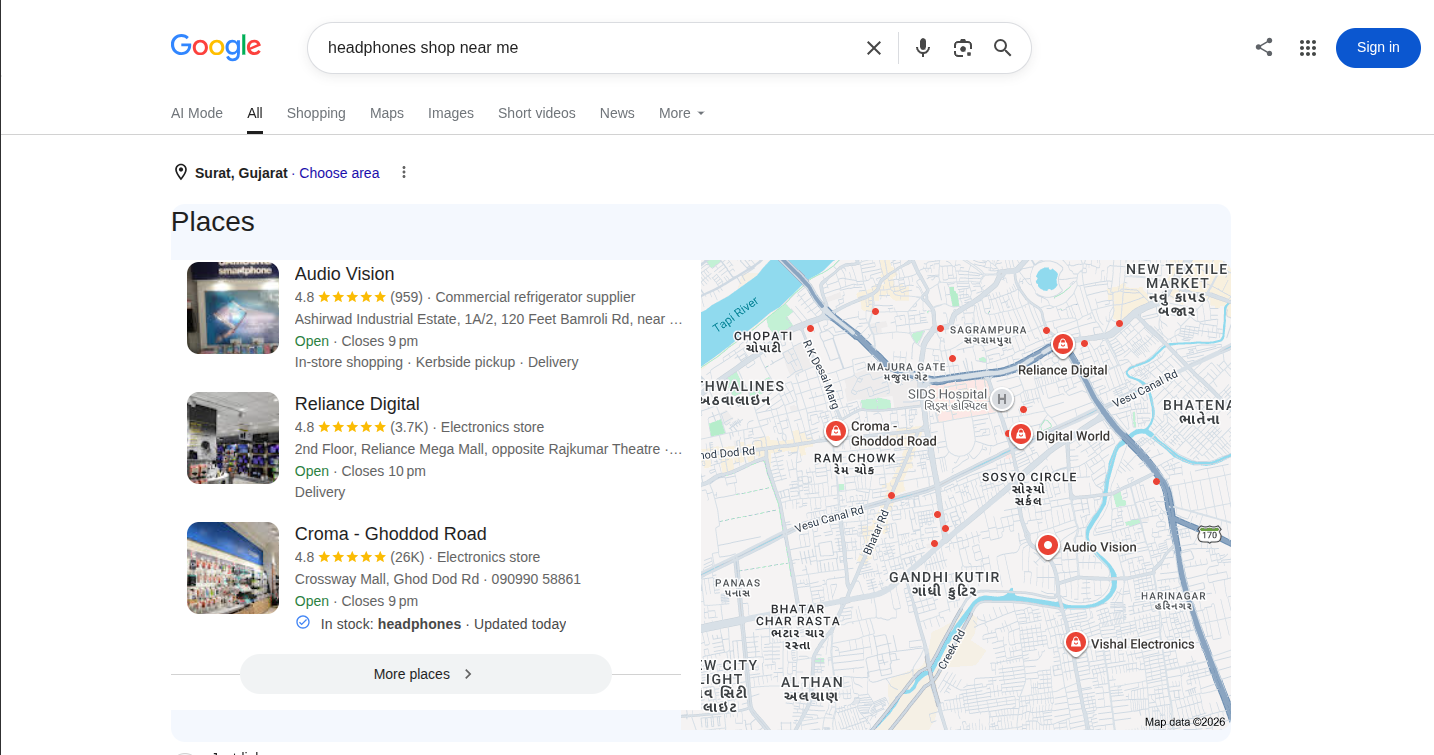Image resolution: width=1434 pixels, height=755 pixels.
Task: Select Digital World map pin
Action: (1021, 435)
